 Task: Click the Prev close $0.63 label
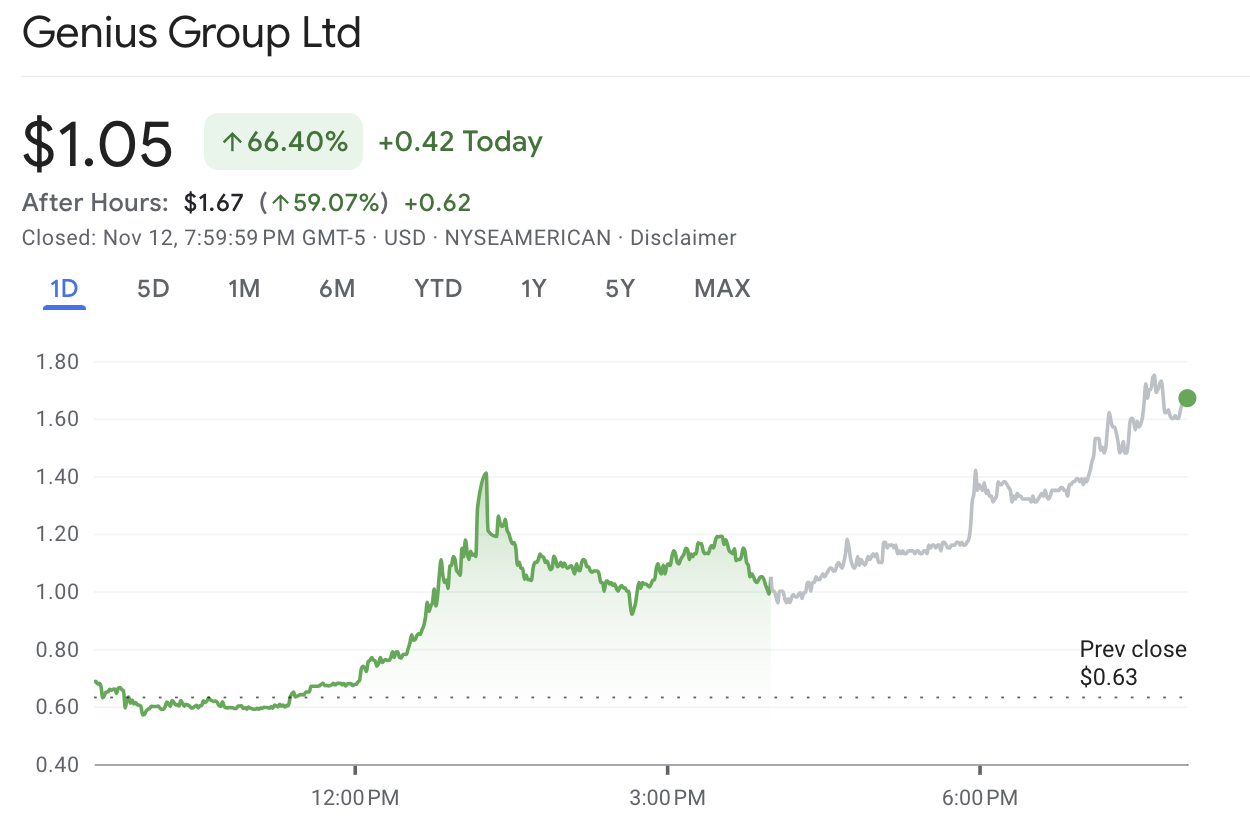point(1132,661)
